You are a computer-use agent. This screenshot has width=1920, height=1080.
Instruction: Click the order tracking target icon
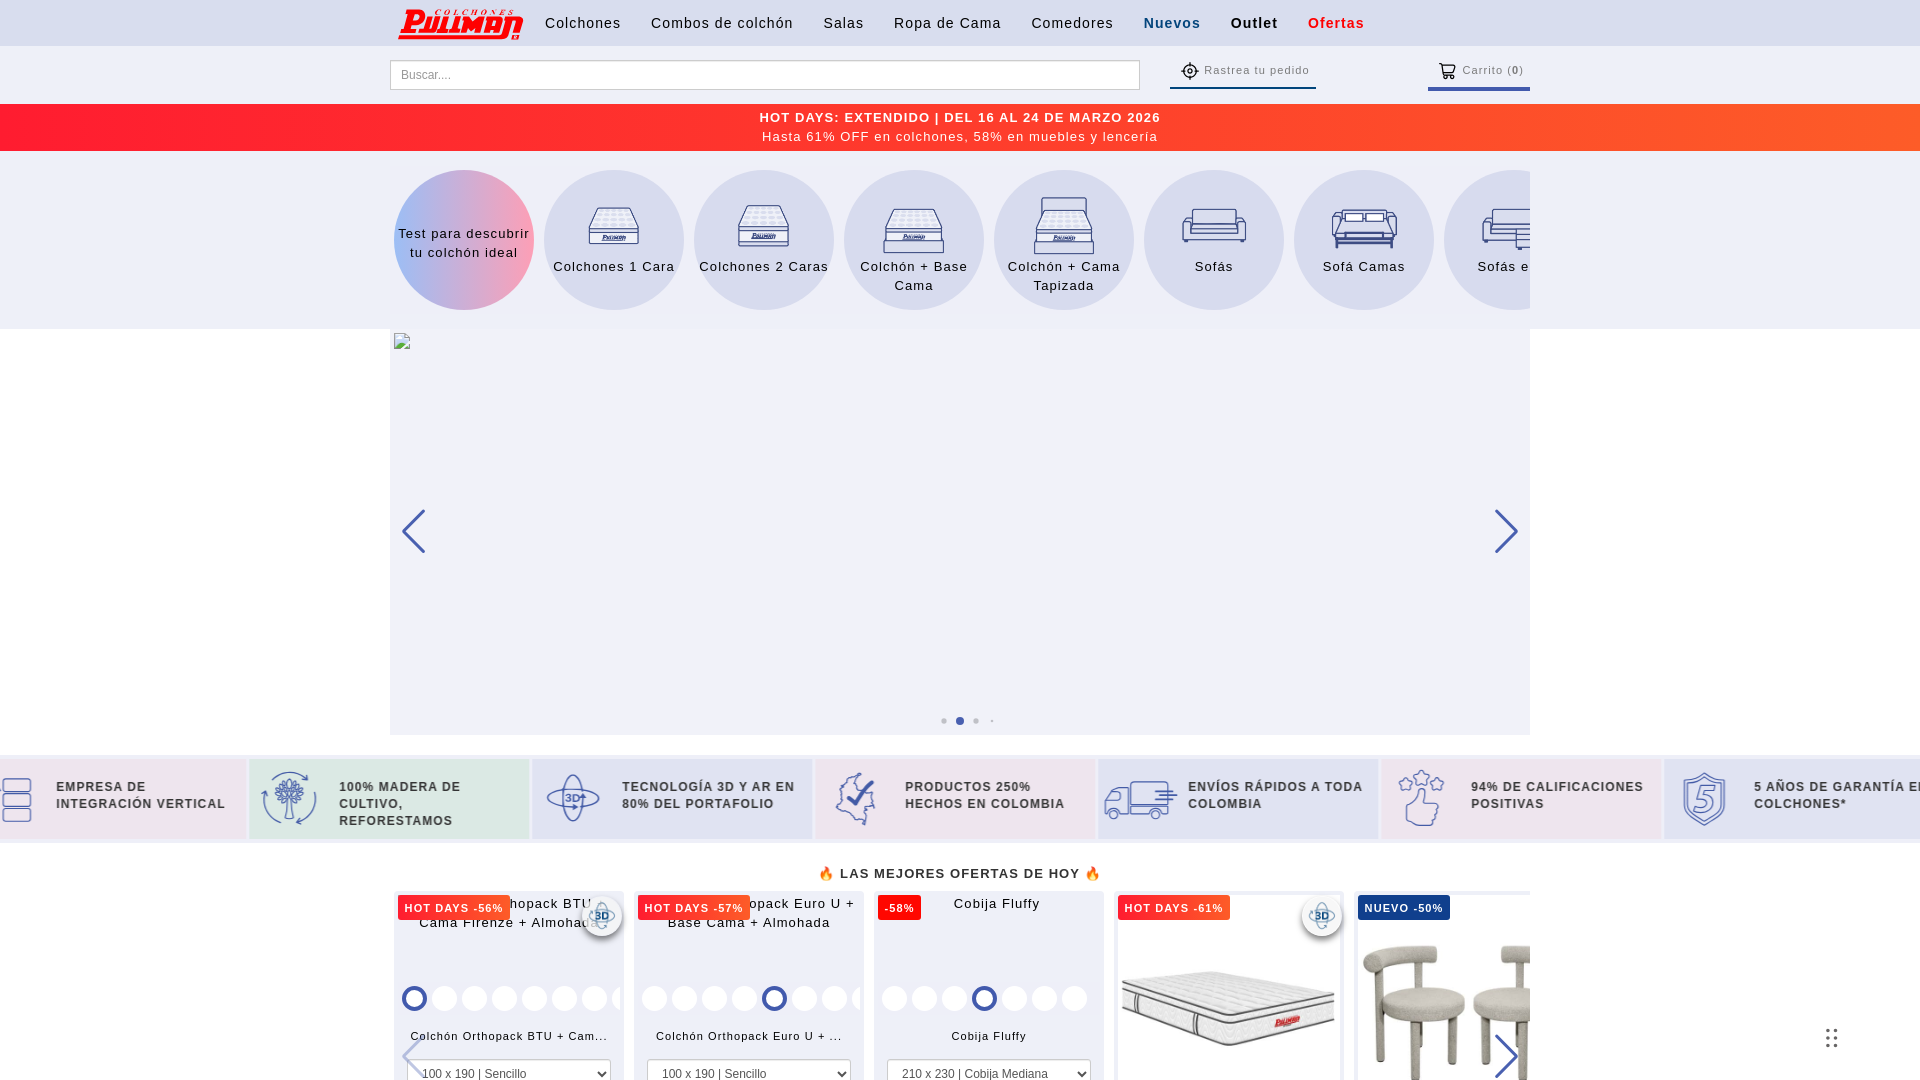pos(1189,71)
